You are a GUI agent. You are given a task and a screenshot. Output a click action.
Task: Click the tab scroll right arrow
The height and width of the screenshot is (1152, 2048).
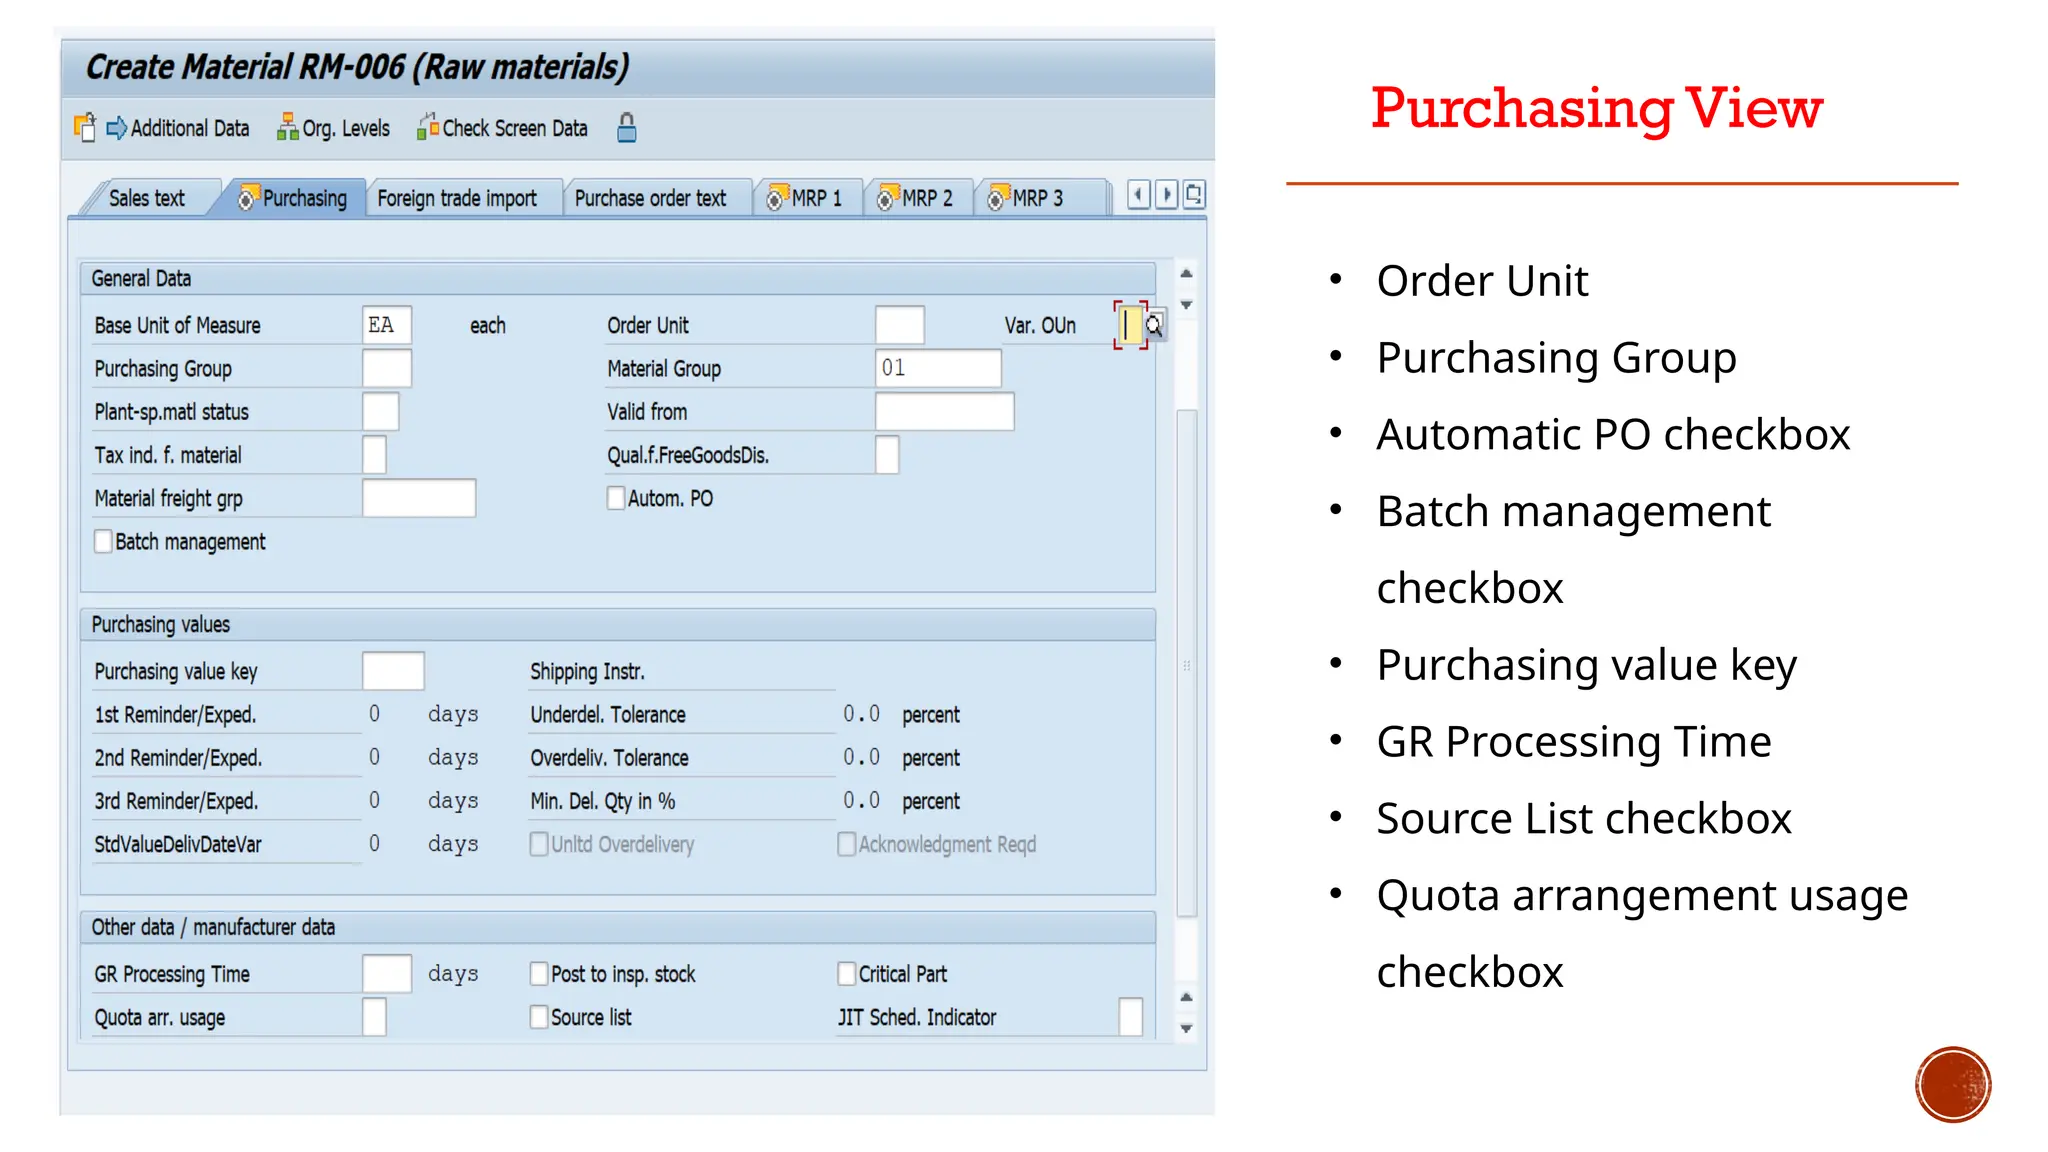pos(1166,194)
